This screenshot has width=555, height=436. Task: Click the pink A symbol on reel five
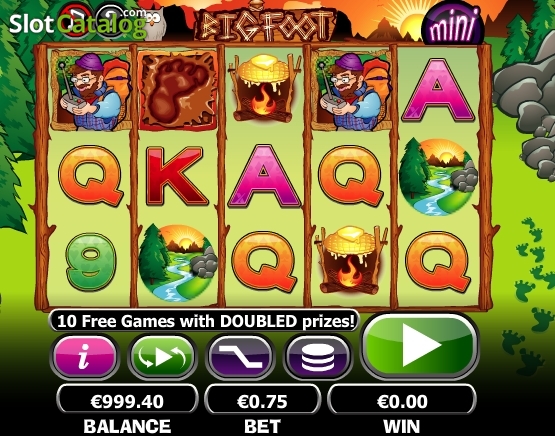pos(437,91)
